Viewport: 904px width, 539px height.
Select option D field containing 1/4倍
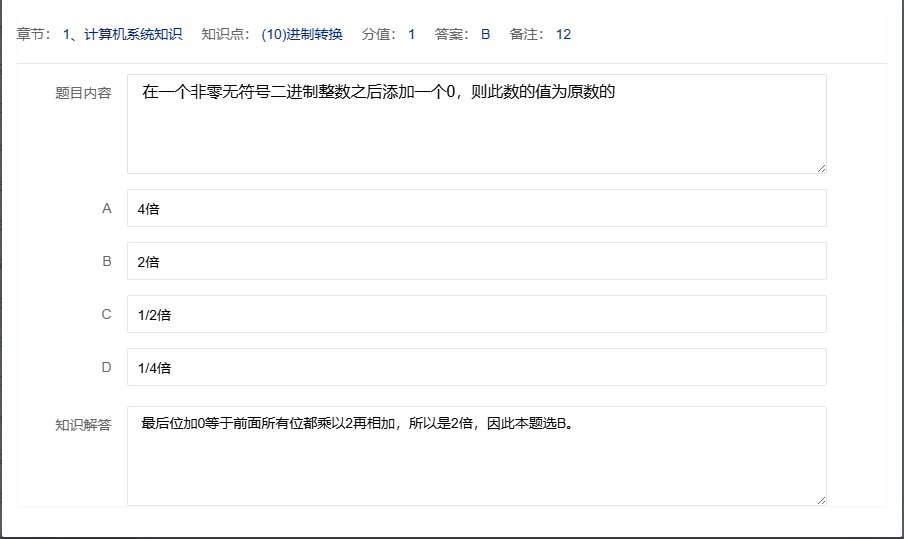click(x=476, y=367)
